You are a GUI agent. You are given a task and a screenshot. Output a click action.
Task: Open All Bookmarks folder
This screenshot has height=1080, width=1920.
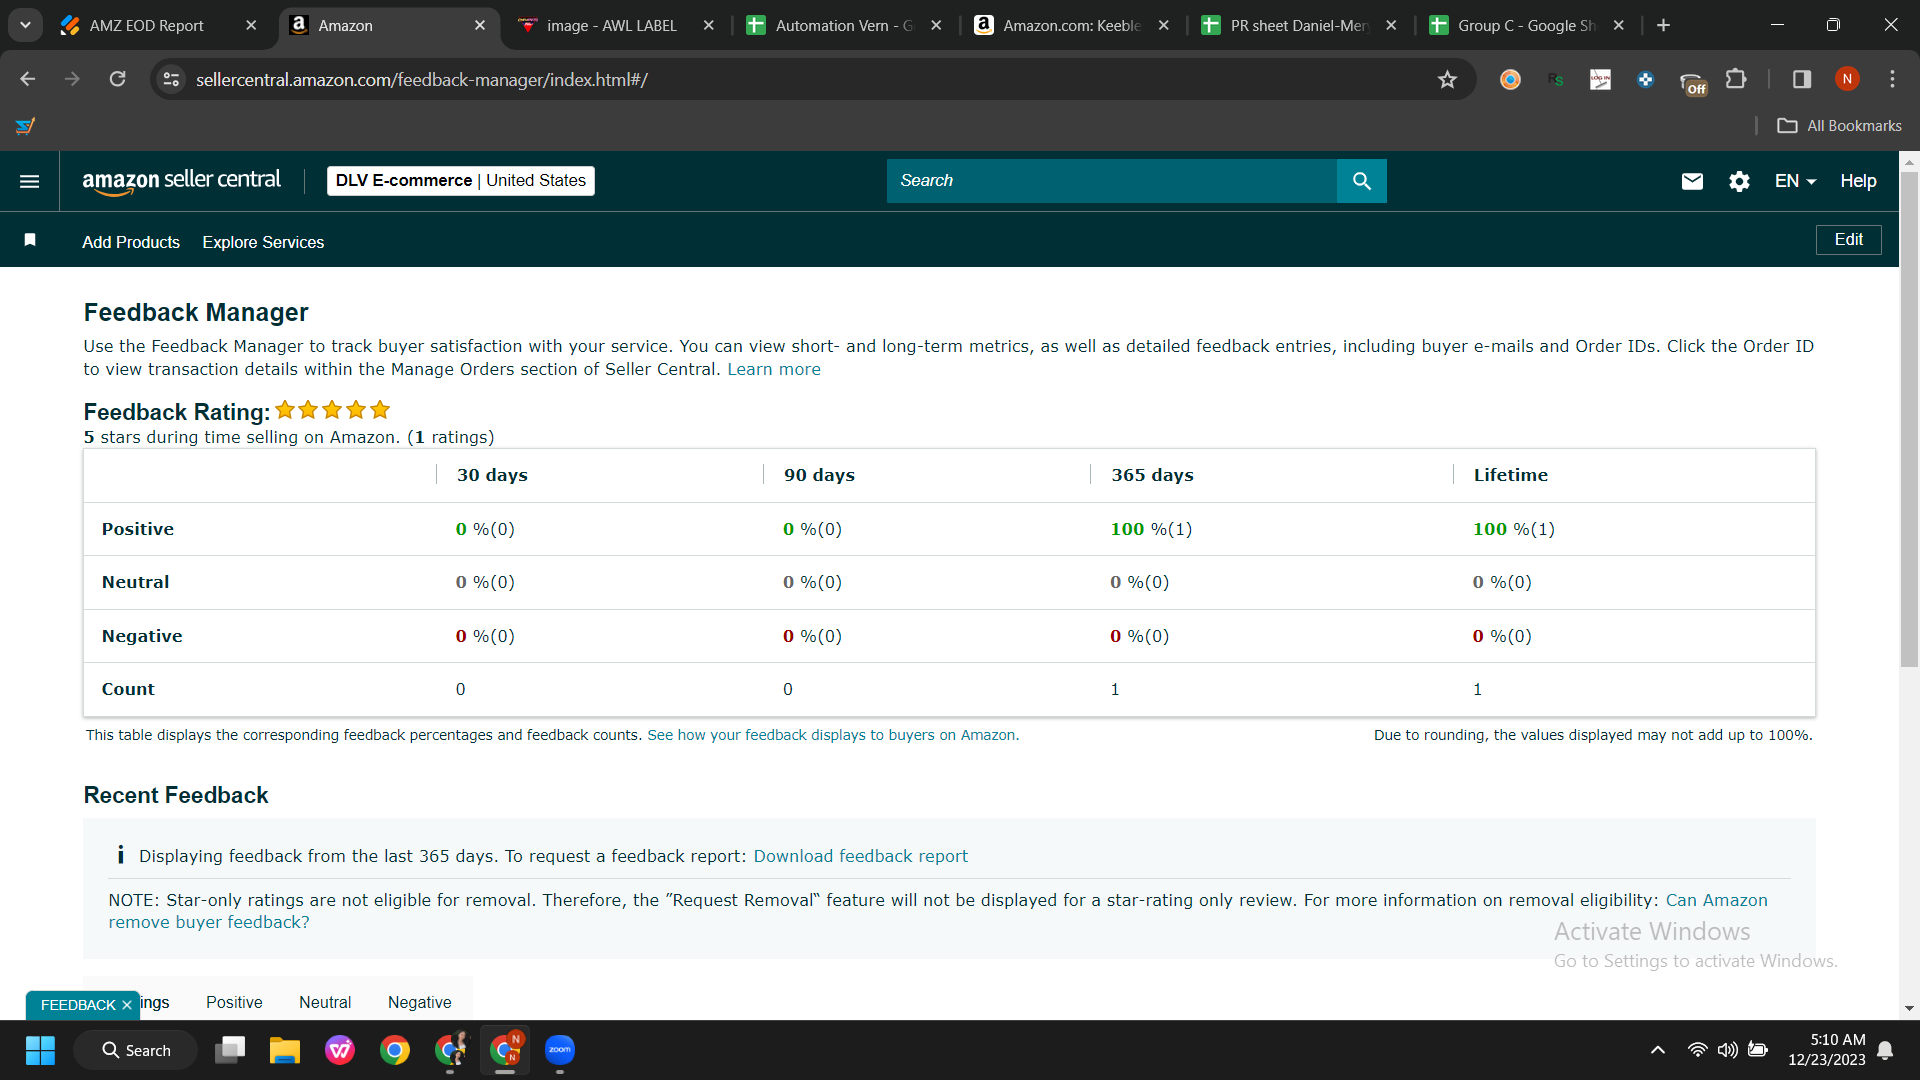point(1839,125)
